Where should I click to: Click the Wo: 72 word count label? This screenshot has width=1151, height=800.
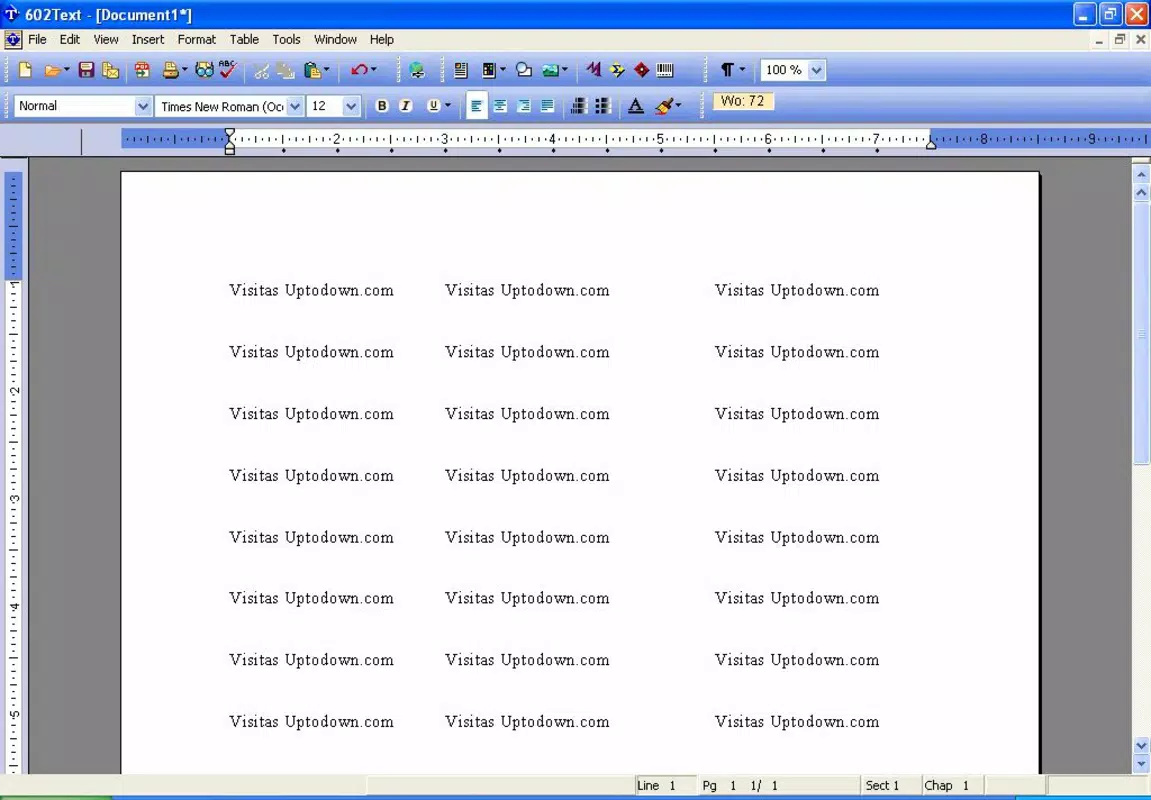[x=742, y=101]
